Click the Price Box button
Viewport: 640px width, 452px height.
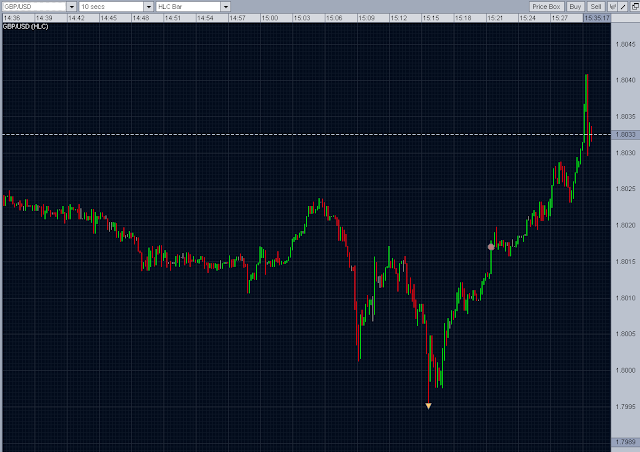547,7
